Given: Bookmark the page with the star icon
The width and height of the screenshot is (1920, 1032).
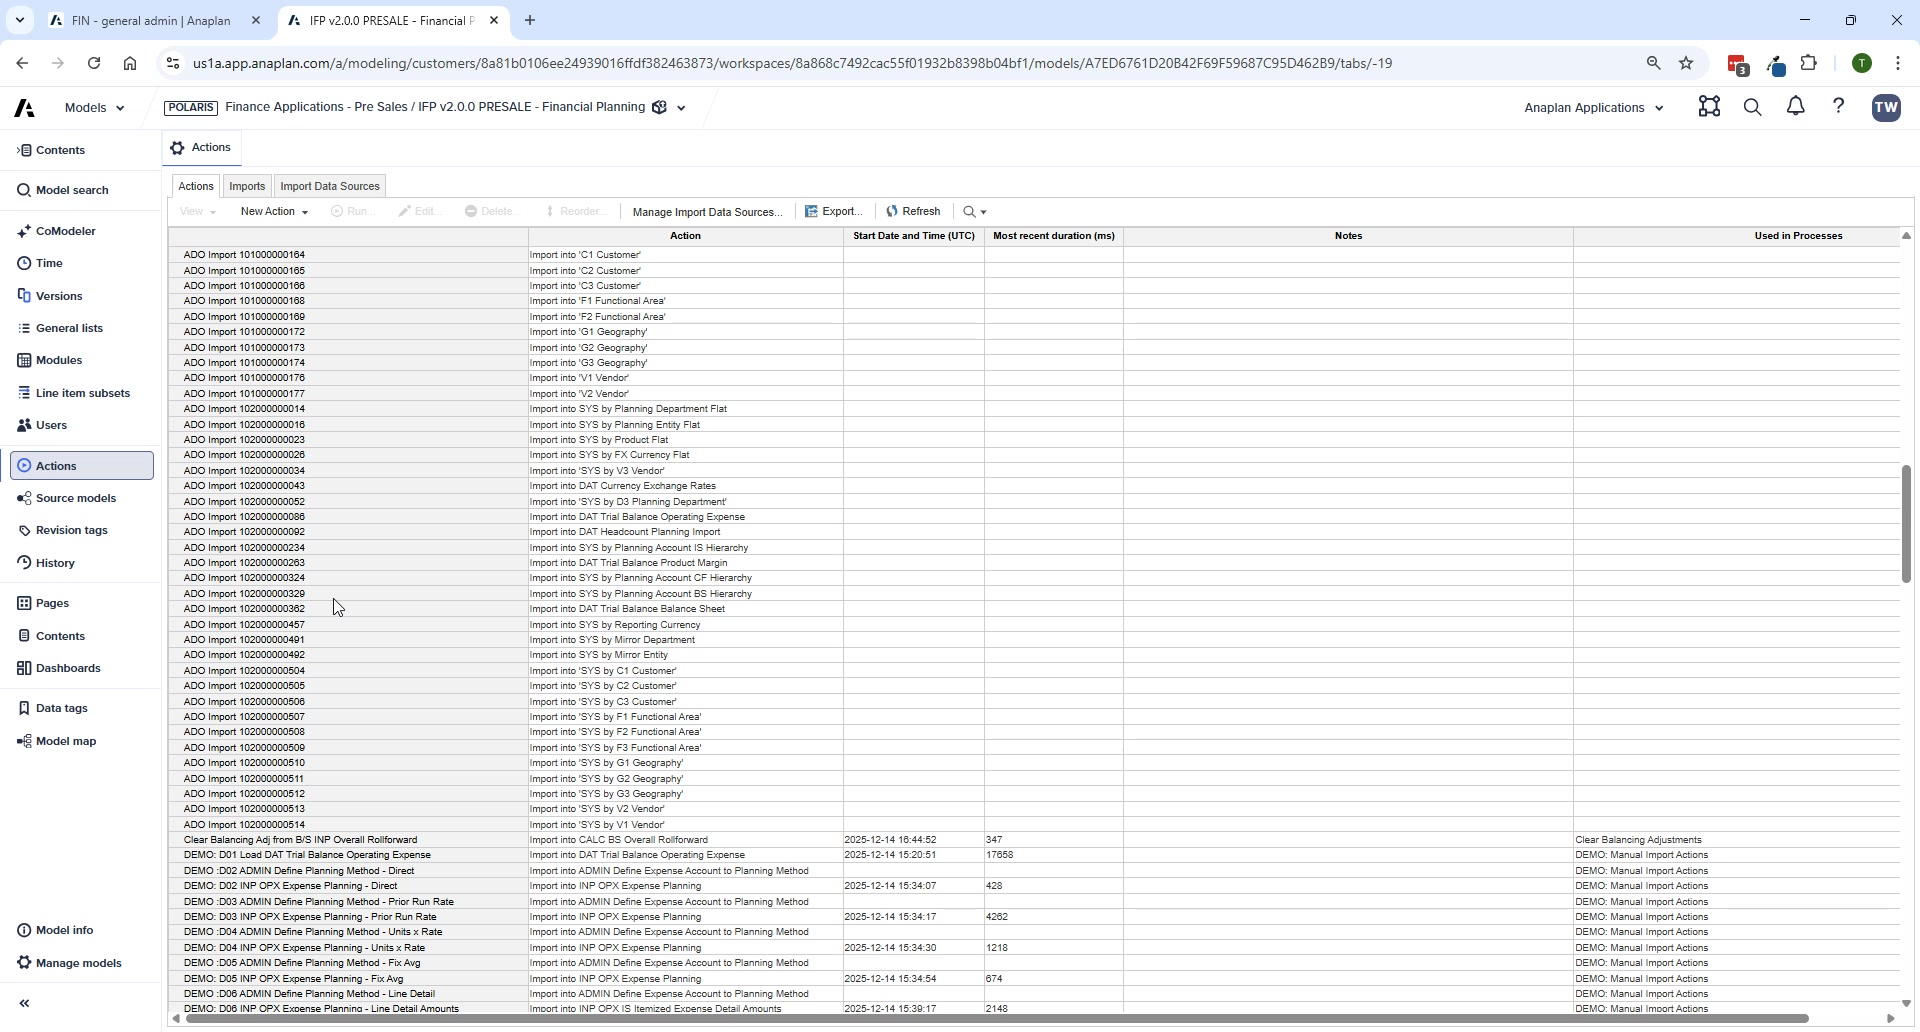Looking at the screenshot, I should tap(1687, 62).
